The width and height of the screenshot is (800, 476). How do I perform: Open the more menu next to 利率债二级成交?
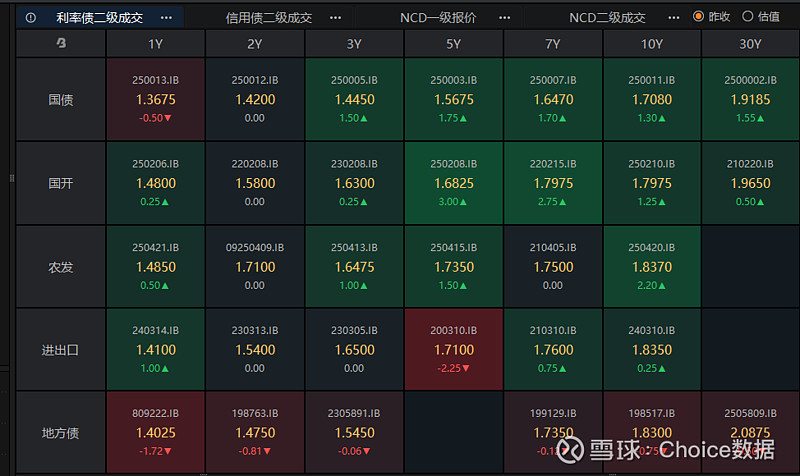click(166, 18)
